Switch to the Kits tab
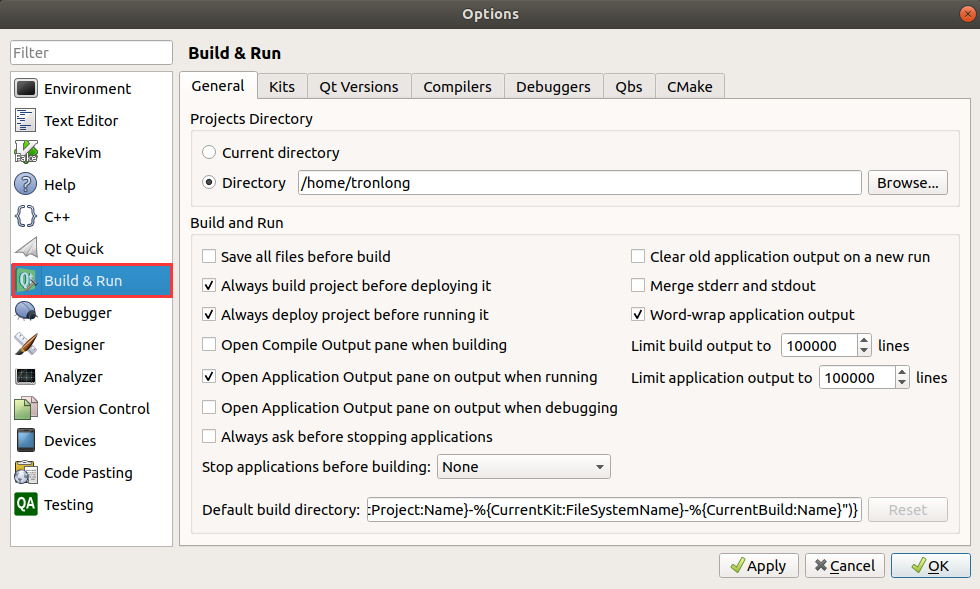 click(282, 87)
